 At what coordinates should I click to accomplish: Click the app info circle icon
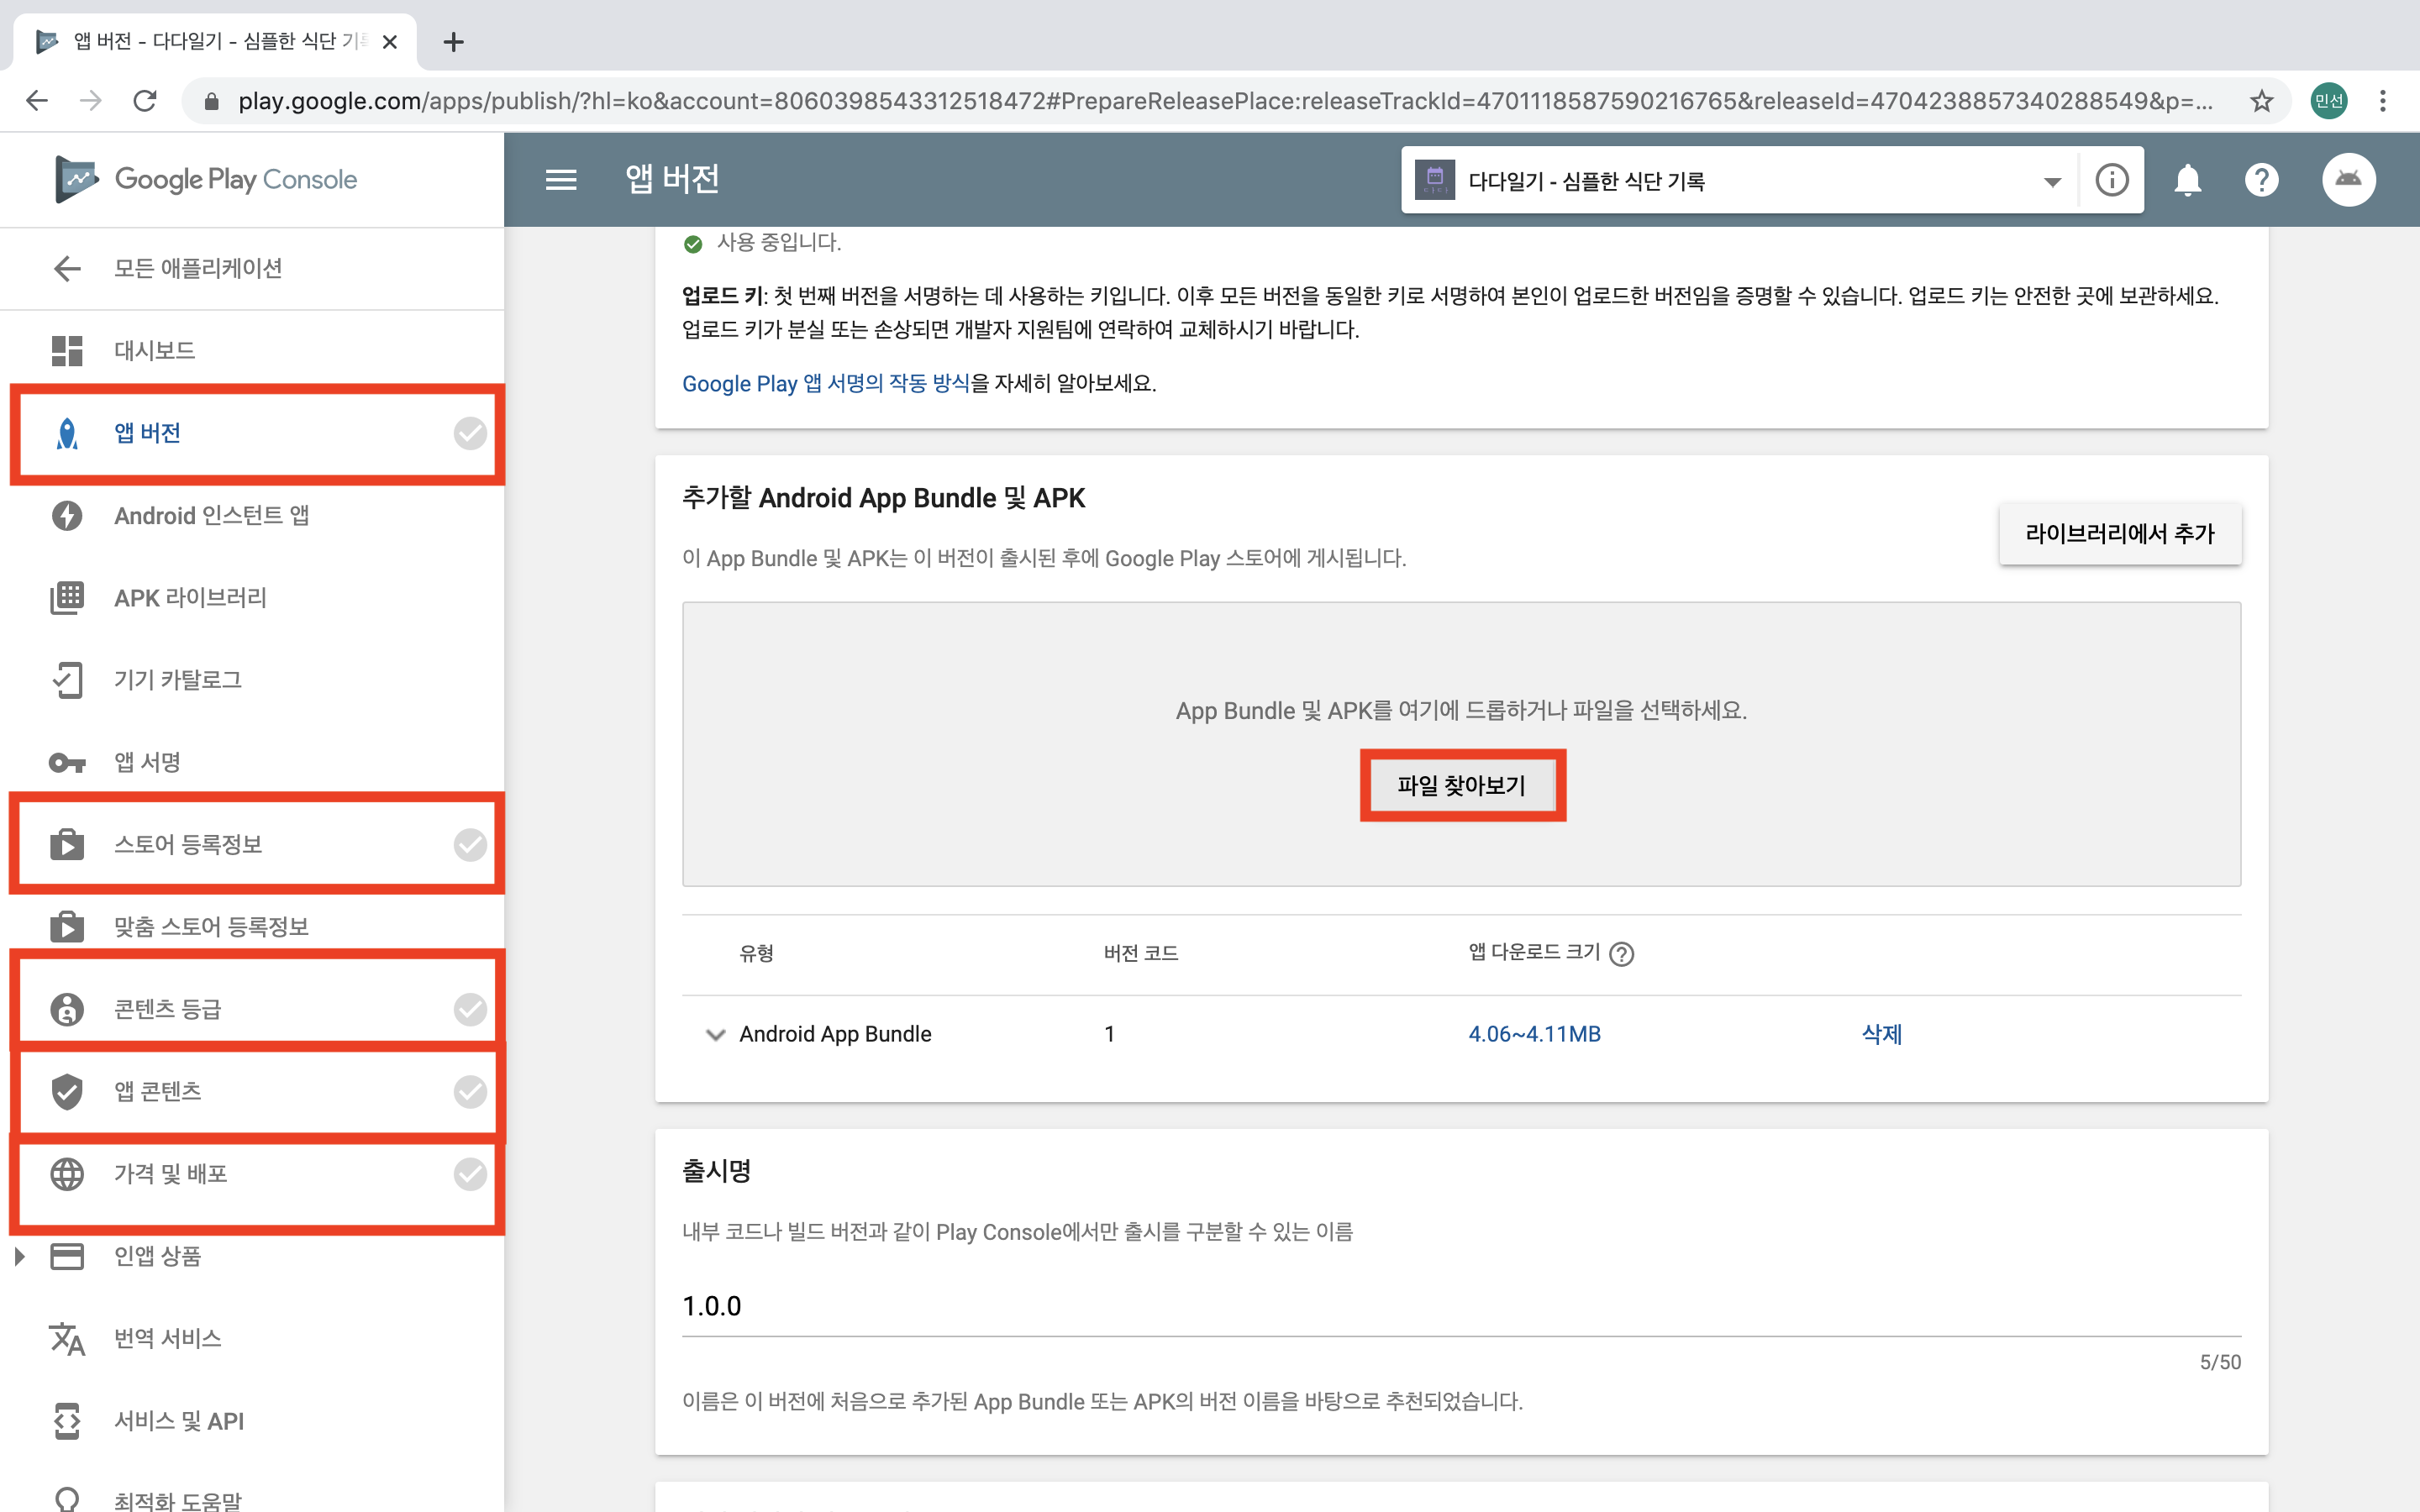coord(2111,180)
